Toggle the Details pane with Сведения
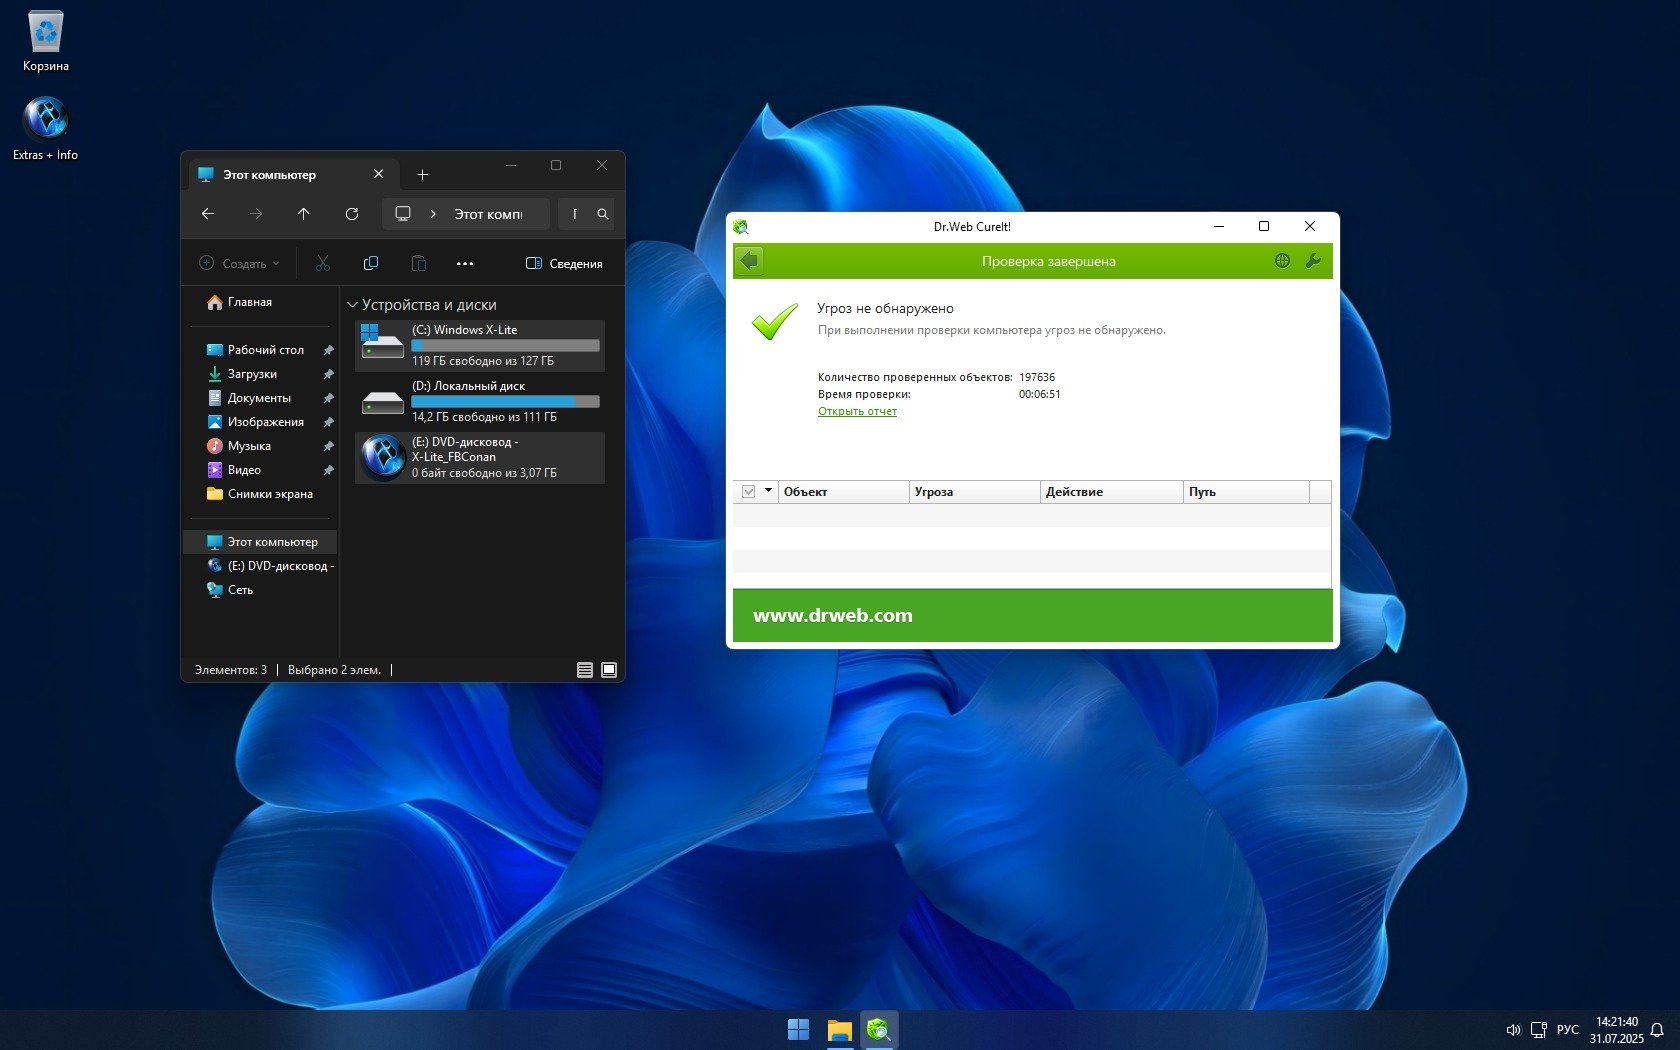Screen dimensions: 1680x1050 (564, 264)
